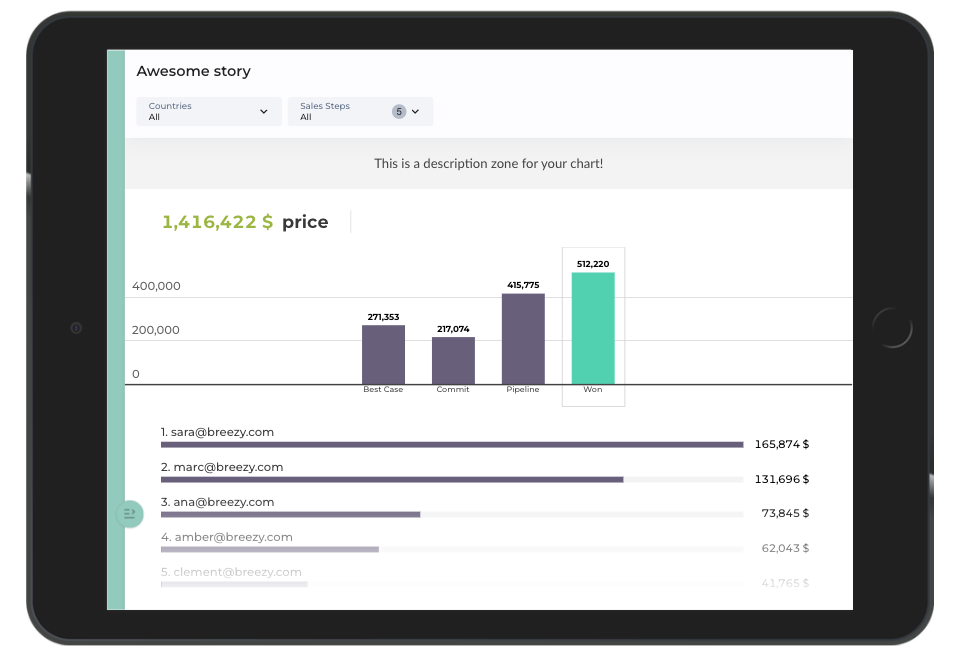Click the Sales Steps count badge 5
954x661 pixels.
(x=399, y=112)
